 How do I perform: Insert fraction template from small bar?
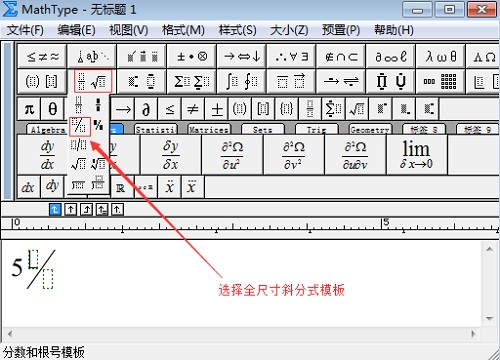[310, 109]
